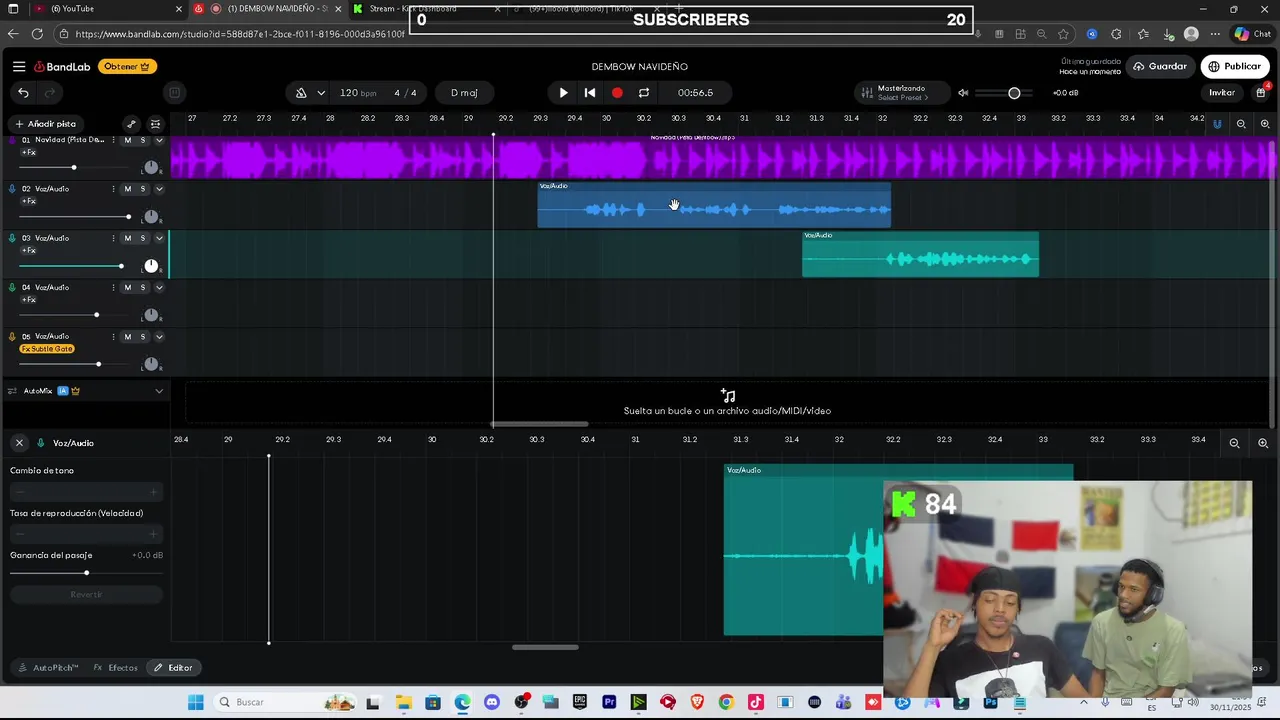Screen dimensions: 1280x720
Task: Select the Editor tab
Action: (x=173, y=668)
